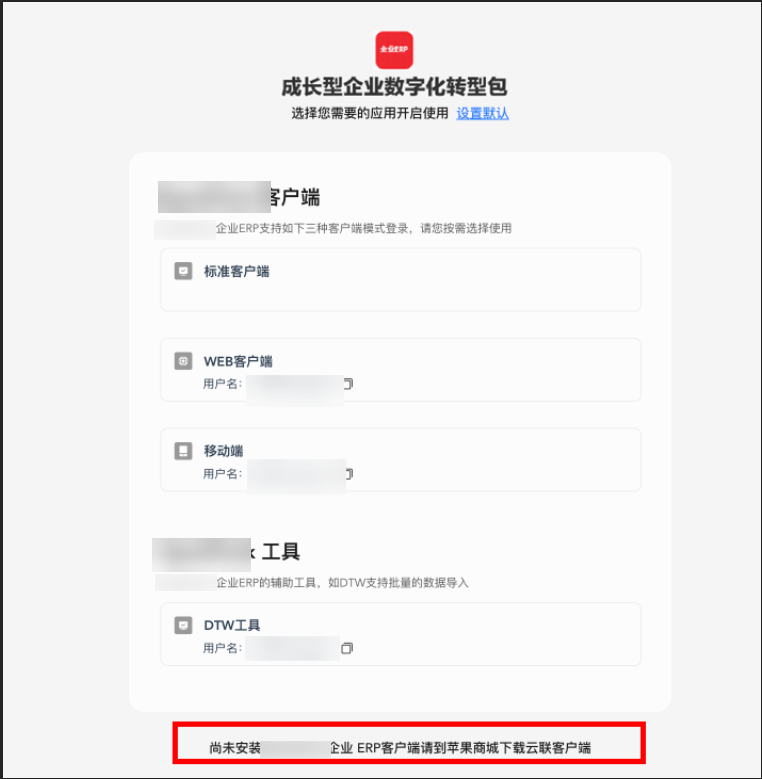This screenshot has height=779, width=762.
Task: Copy the 移动端 username with copy icon
Action: coord(349,474)
